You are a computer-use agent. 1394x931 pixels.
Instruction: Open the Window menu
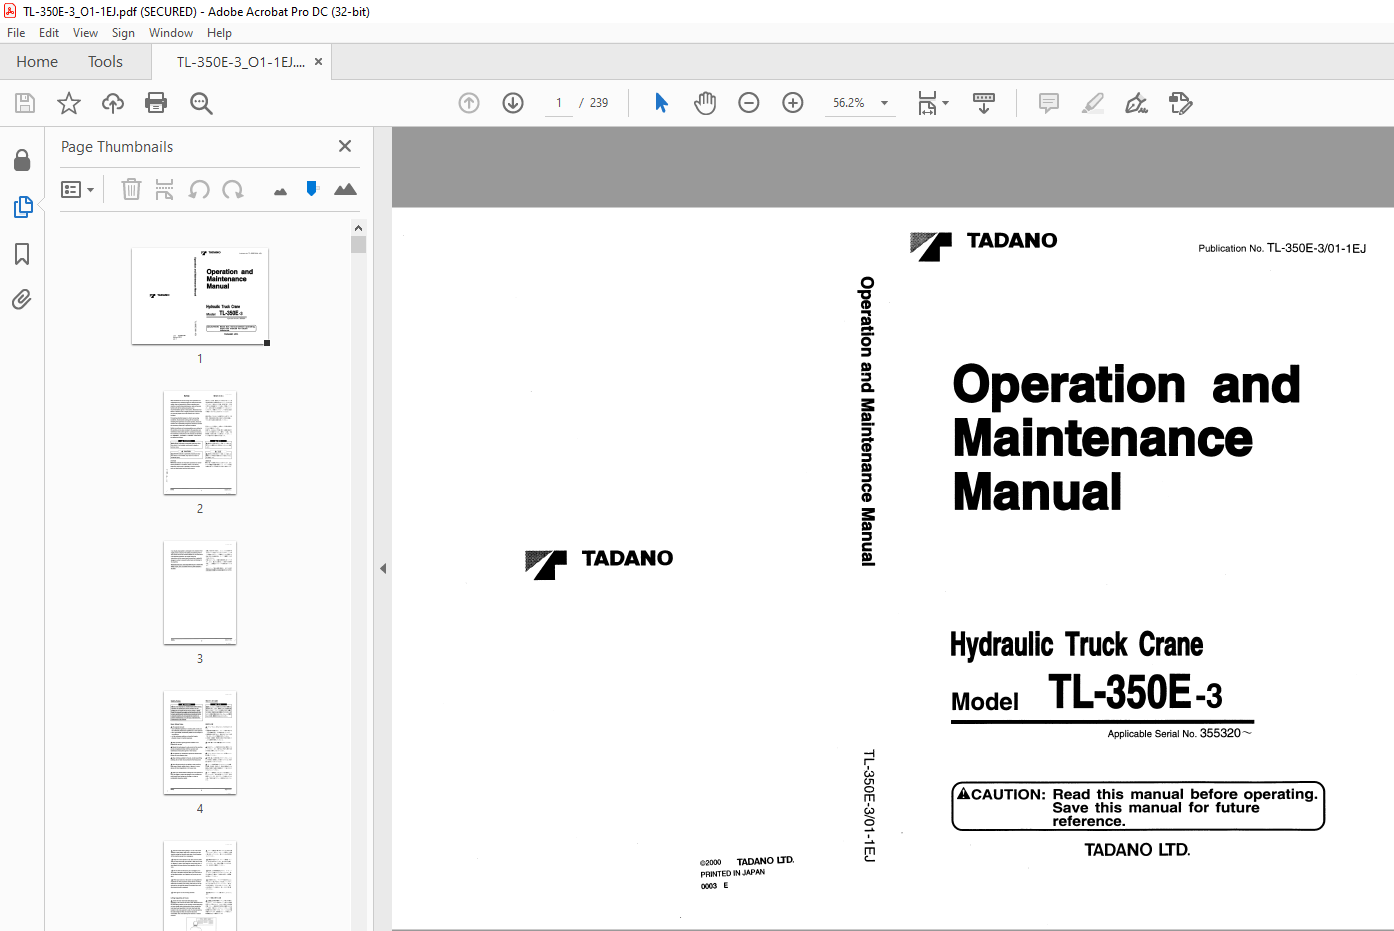[x=171, y=33]
